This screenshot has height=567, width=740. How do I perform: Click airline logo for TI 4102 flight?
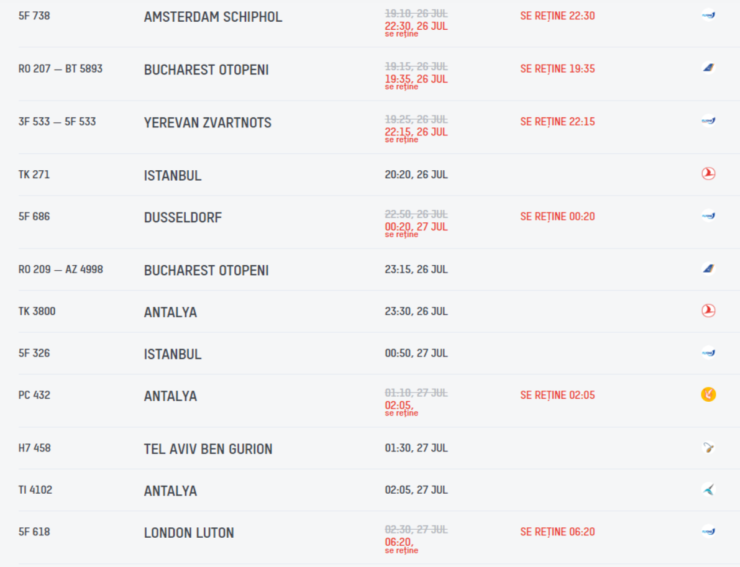[708, 490]
